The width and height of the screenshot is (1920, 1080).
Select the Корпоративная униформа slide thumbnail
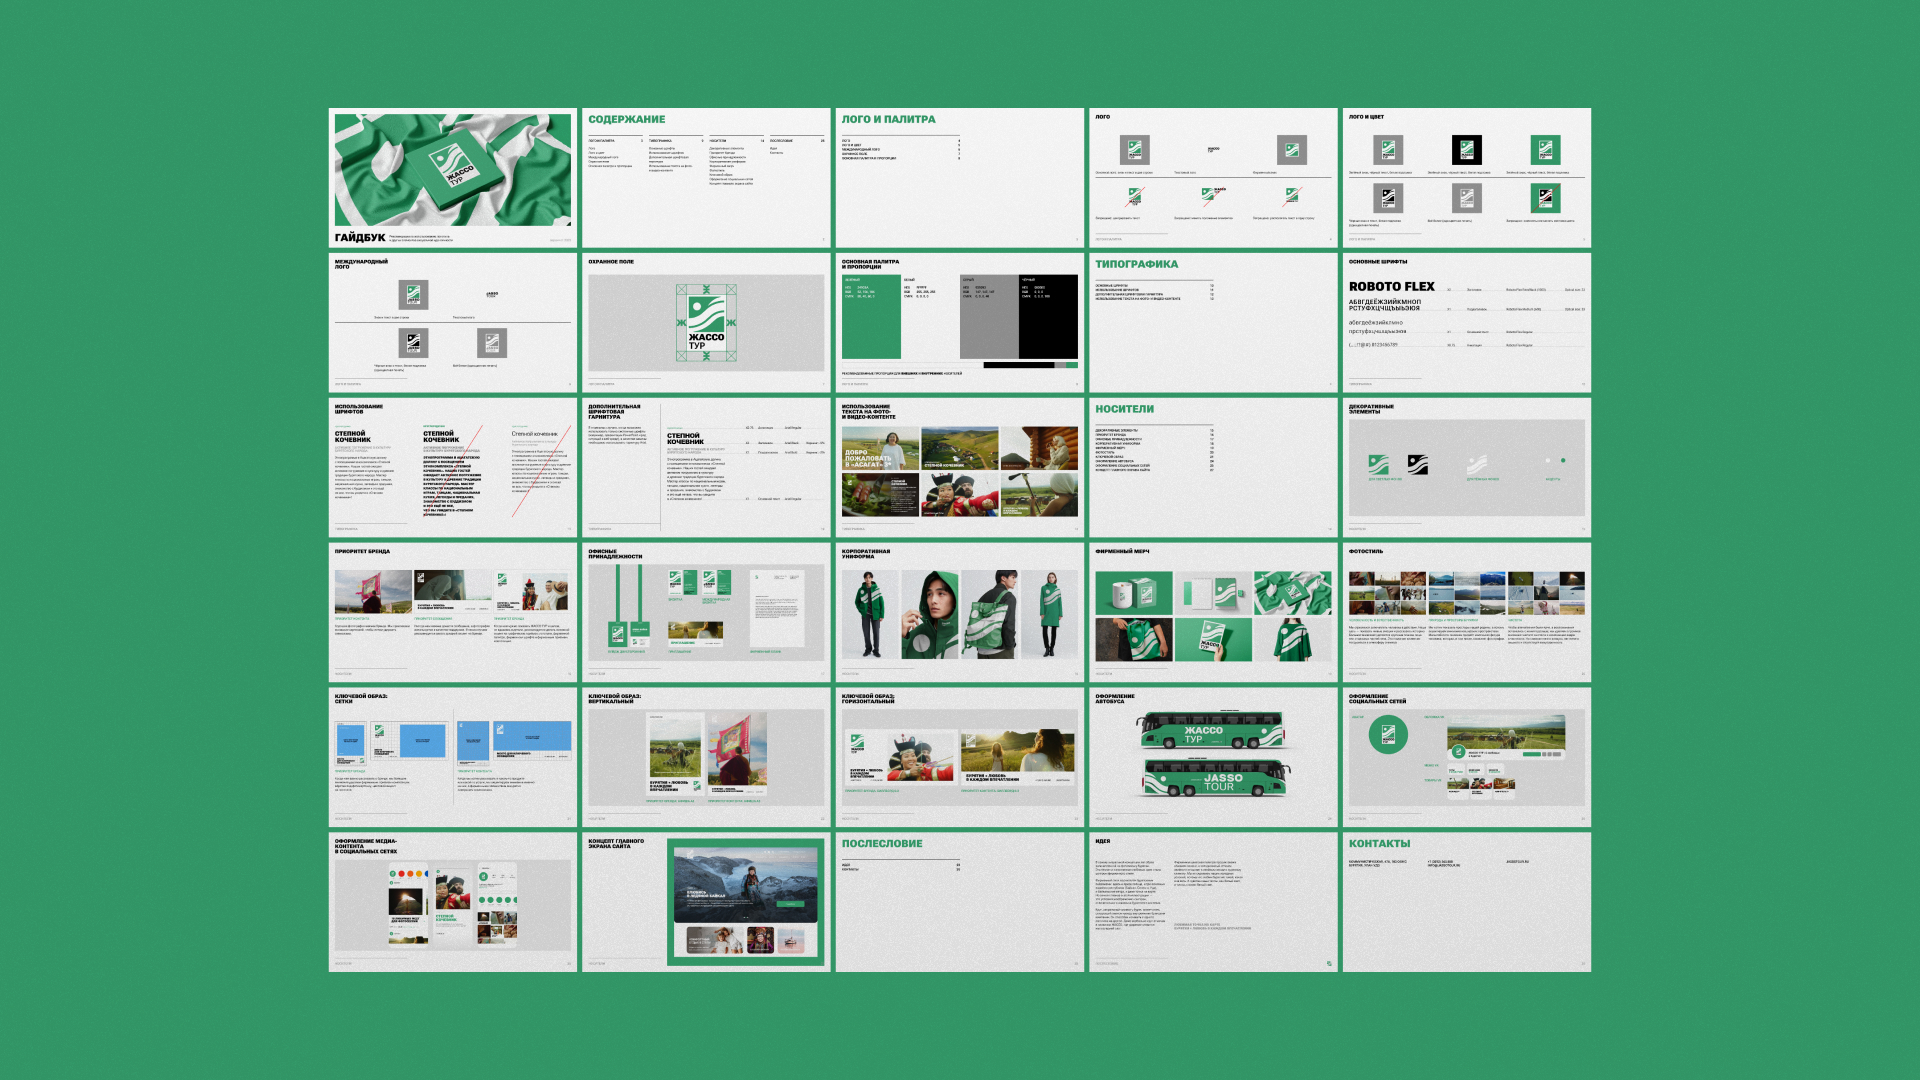[x=959, y=612]
